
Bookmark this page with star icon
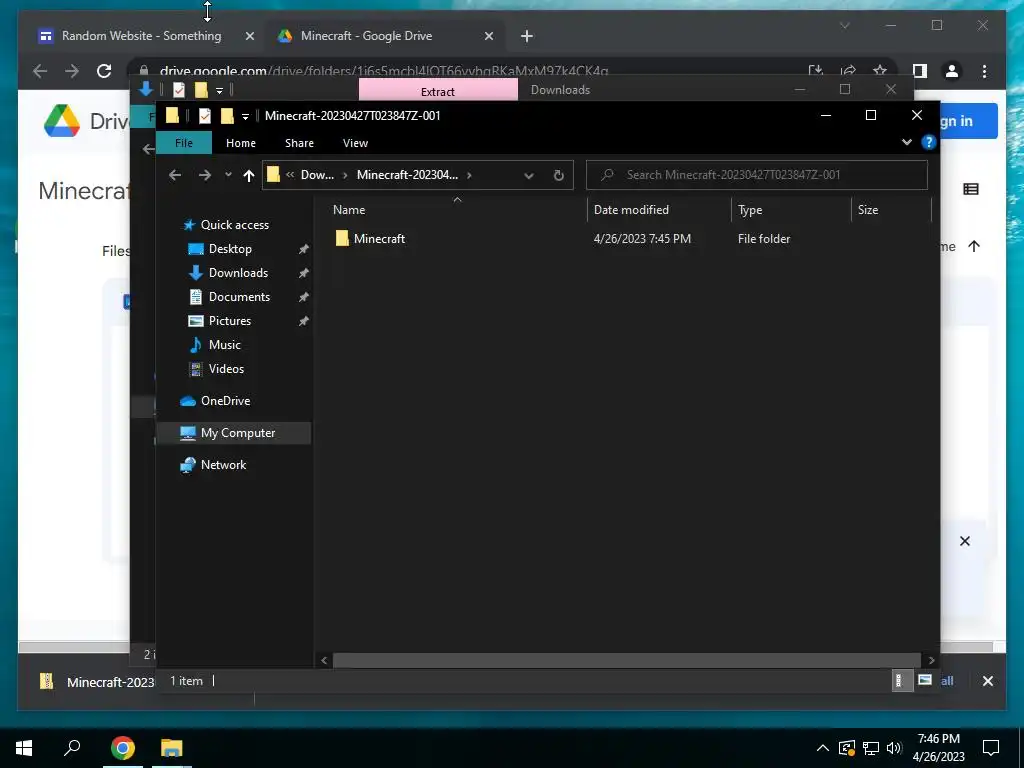point(880,70)
